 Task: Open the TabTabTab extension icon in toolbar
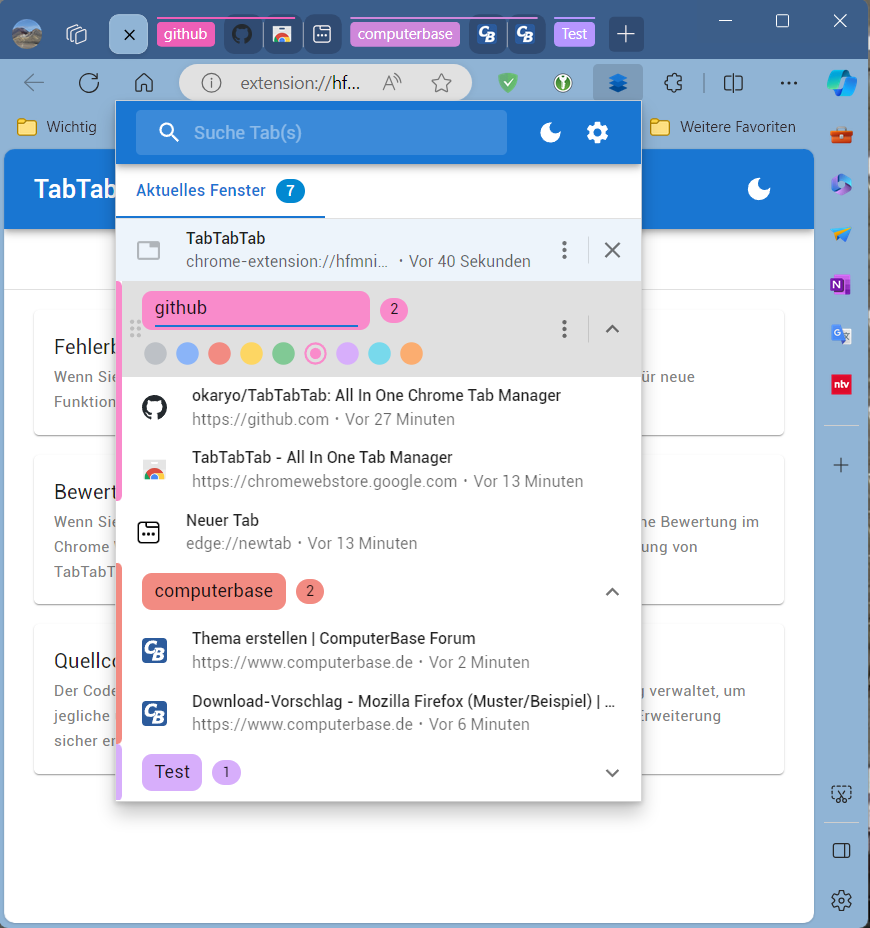[x=617, y=83]
